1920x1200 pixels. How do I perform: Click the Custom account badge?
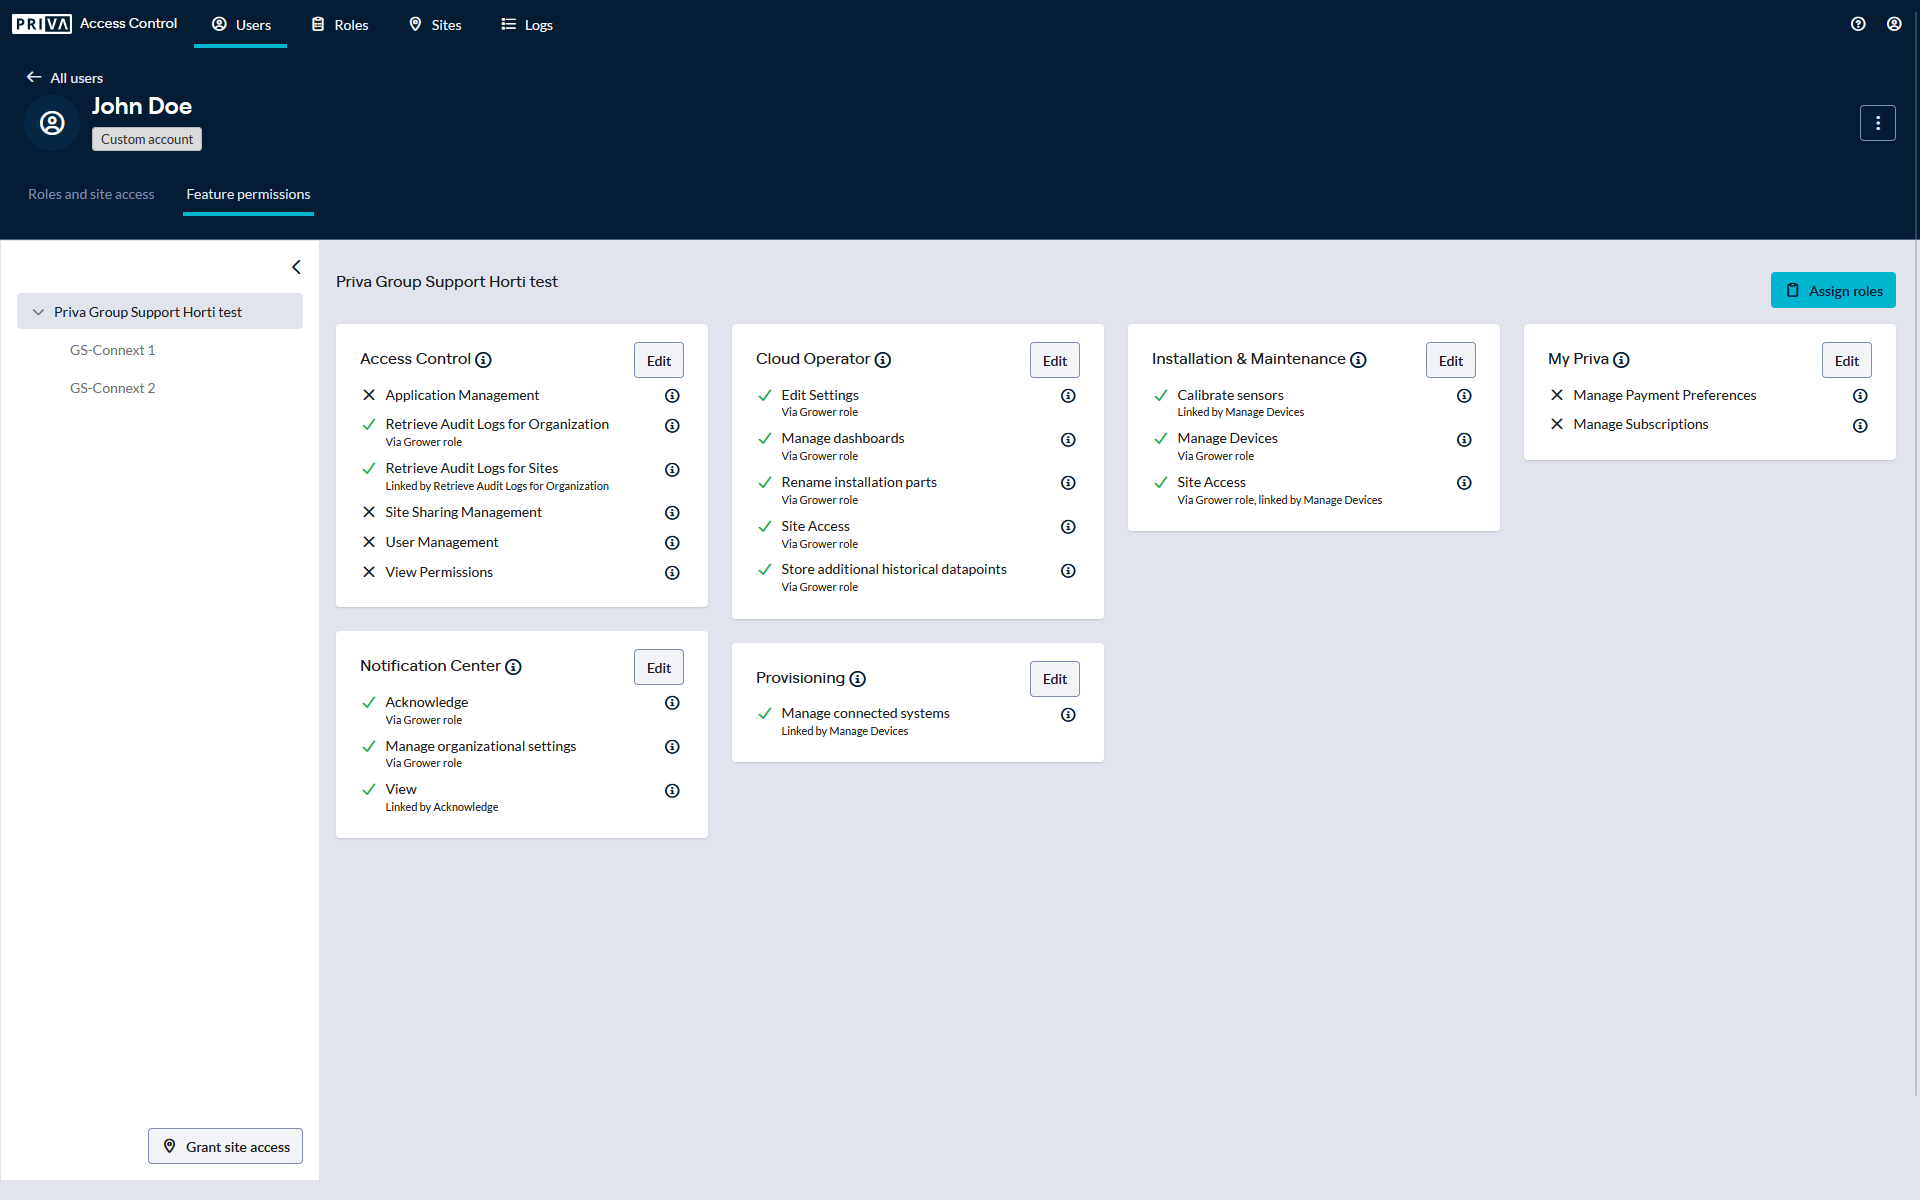147,139
